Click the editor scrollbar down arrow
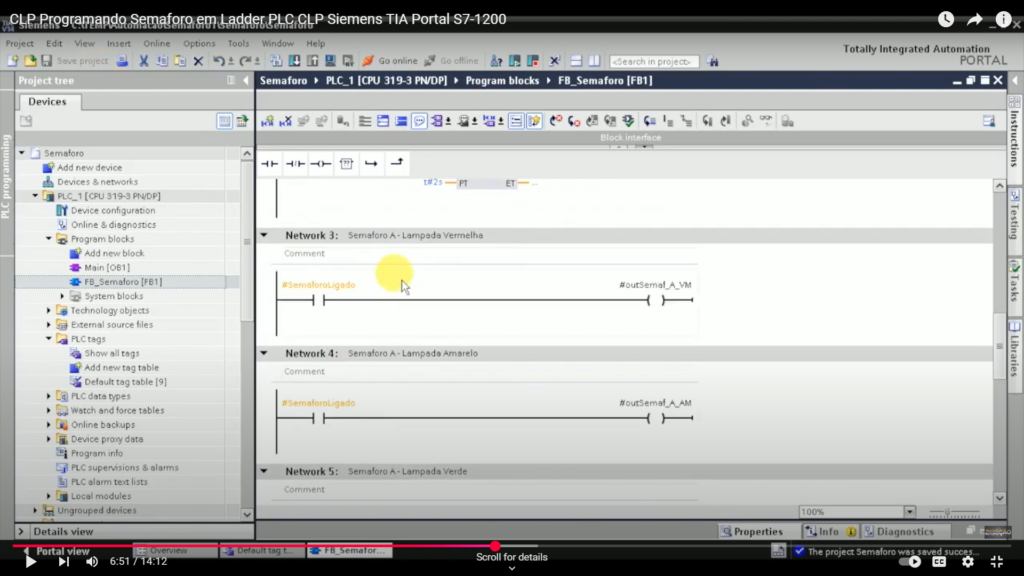The width and height of the screenshot is (1024, 576). click(1000, 498)
